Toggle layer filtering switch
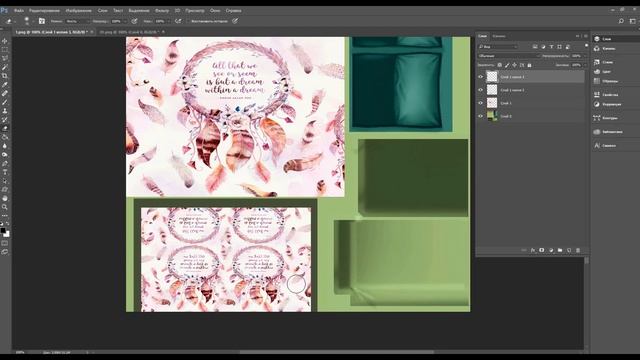Image resolution: width=640 pixels, height=360 pixels. (587, 46)
